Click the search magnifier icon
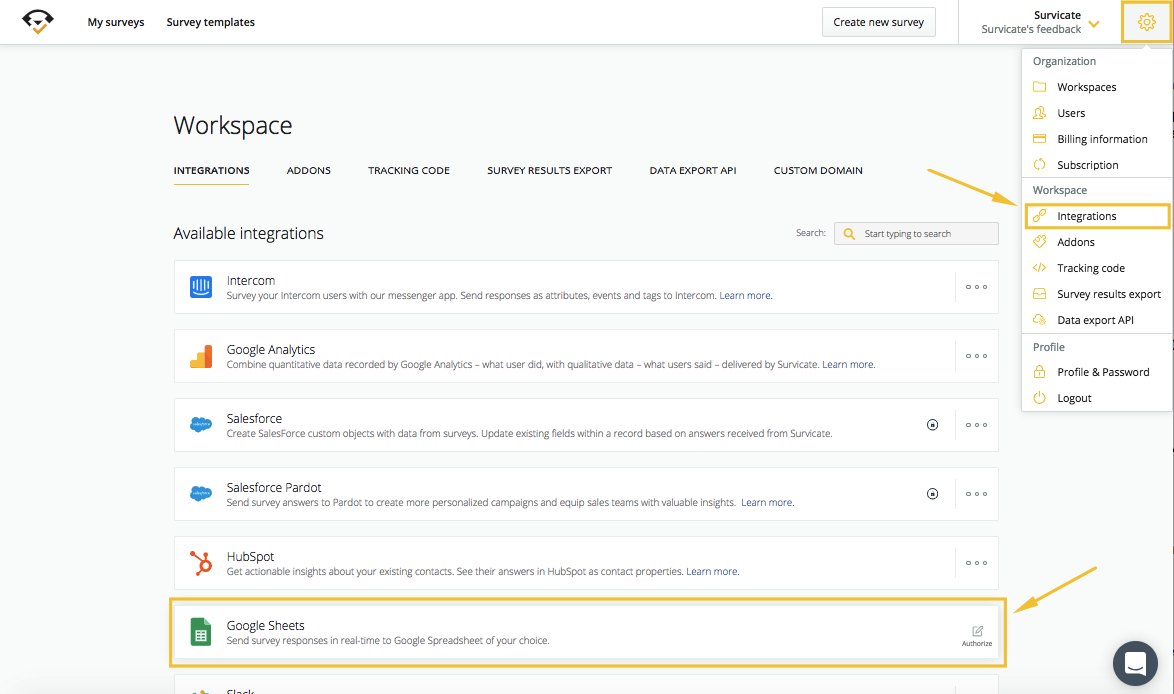1174x694 pixels. click(x=849, y=234)
